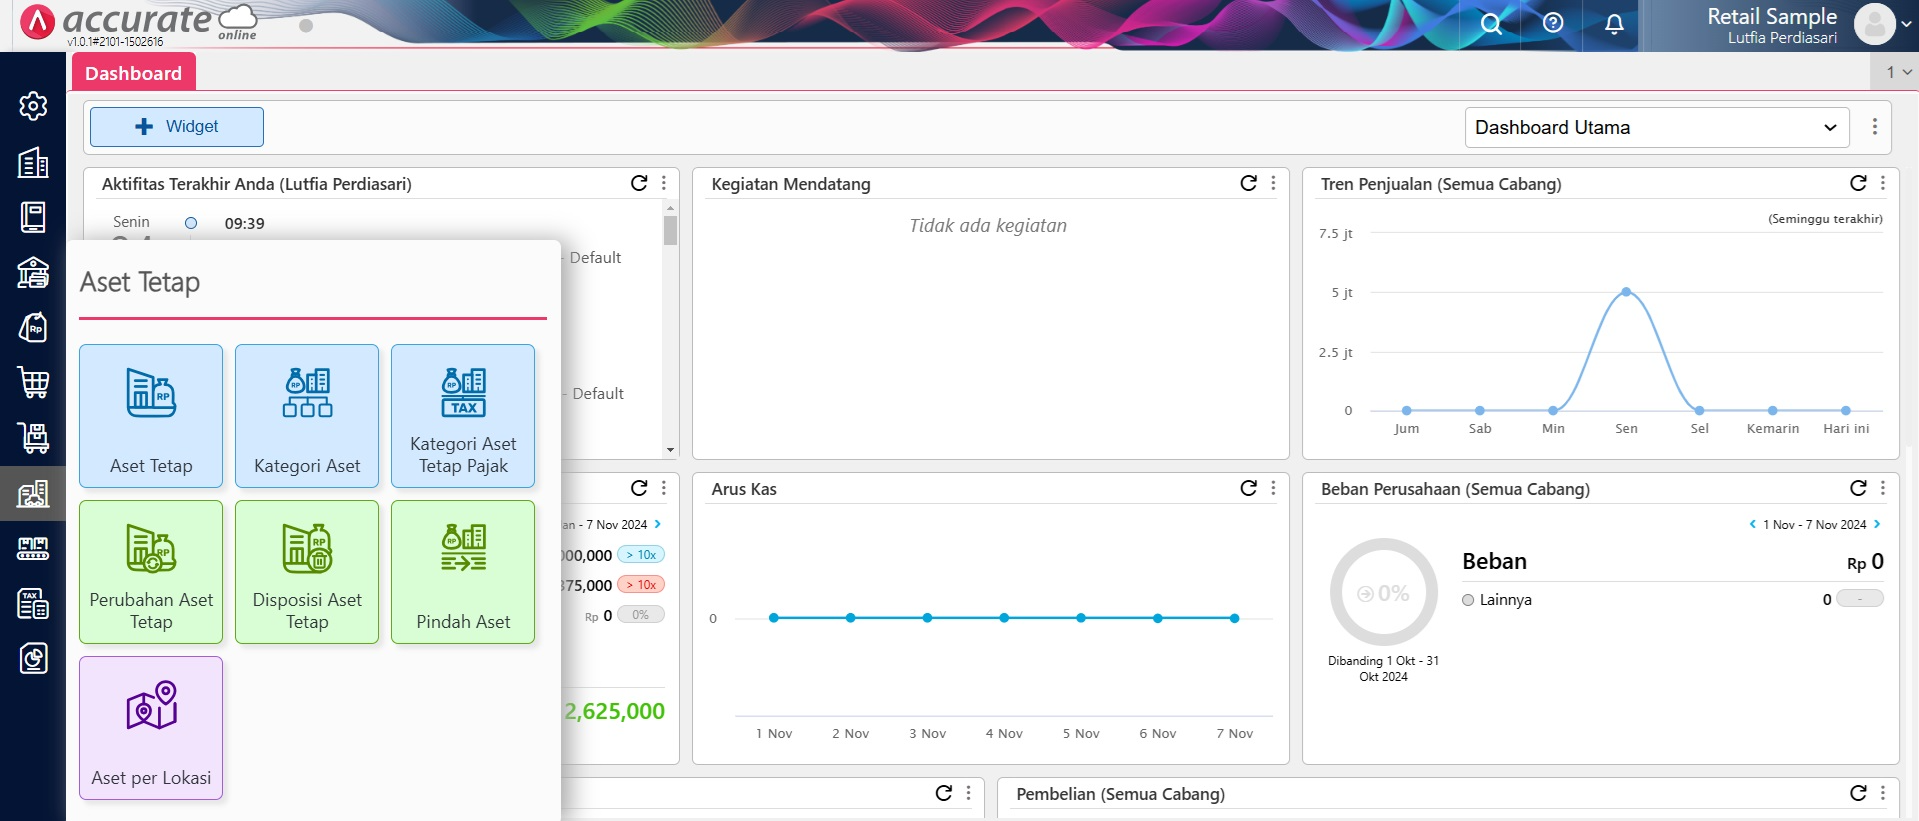Click the Hari ini point on sales chart
This screenshot has height=821, width=1919.
pyautogui.click(x=1846, y=410)
